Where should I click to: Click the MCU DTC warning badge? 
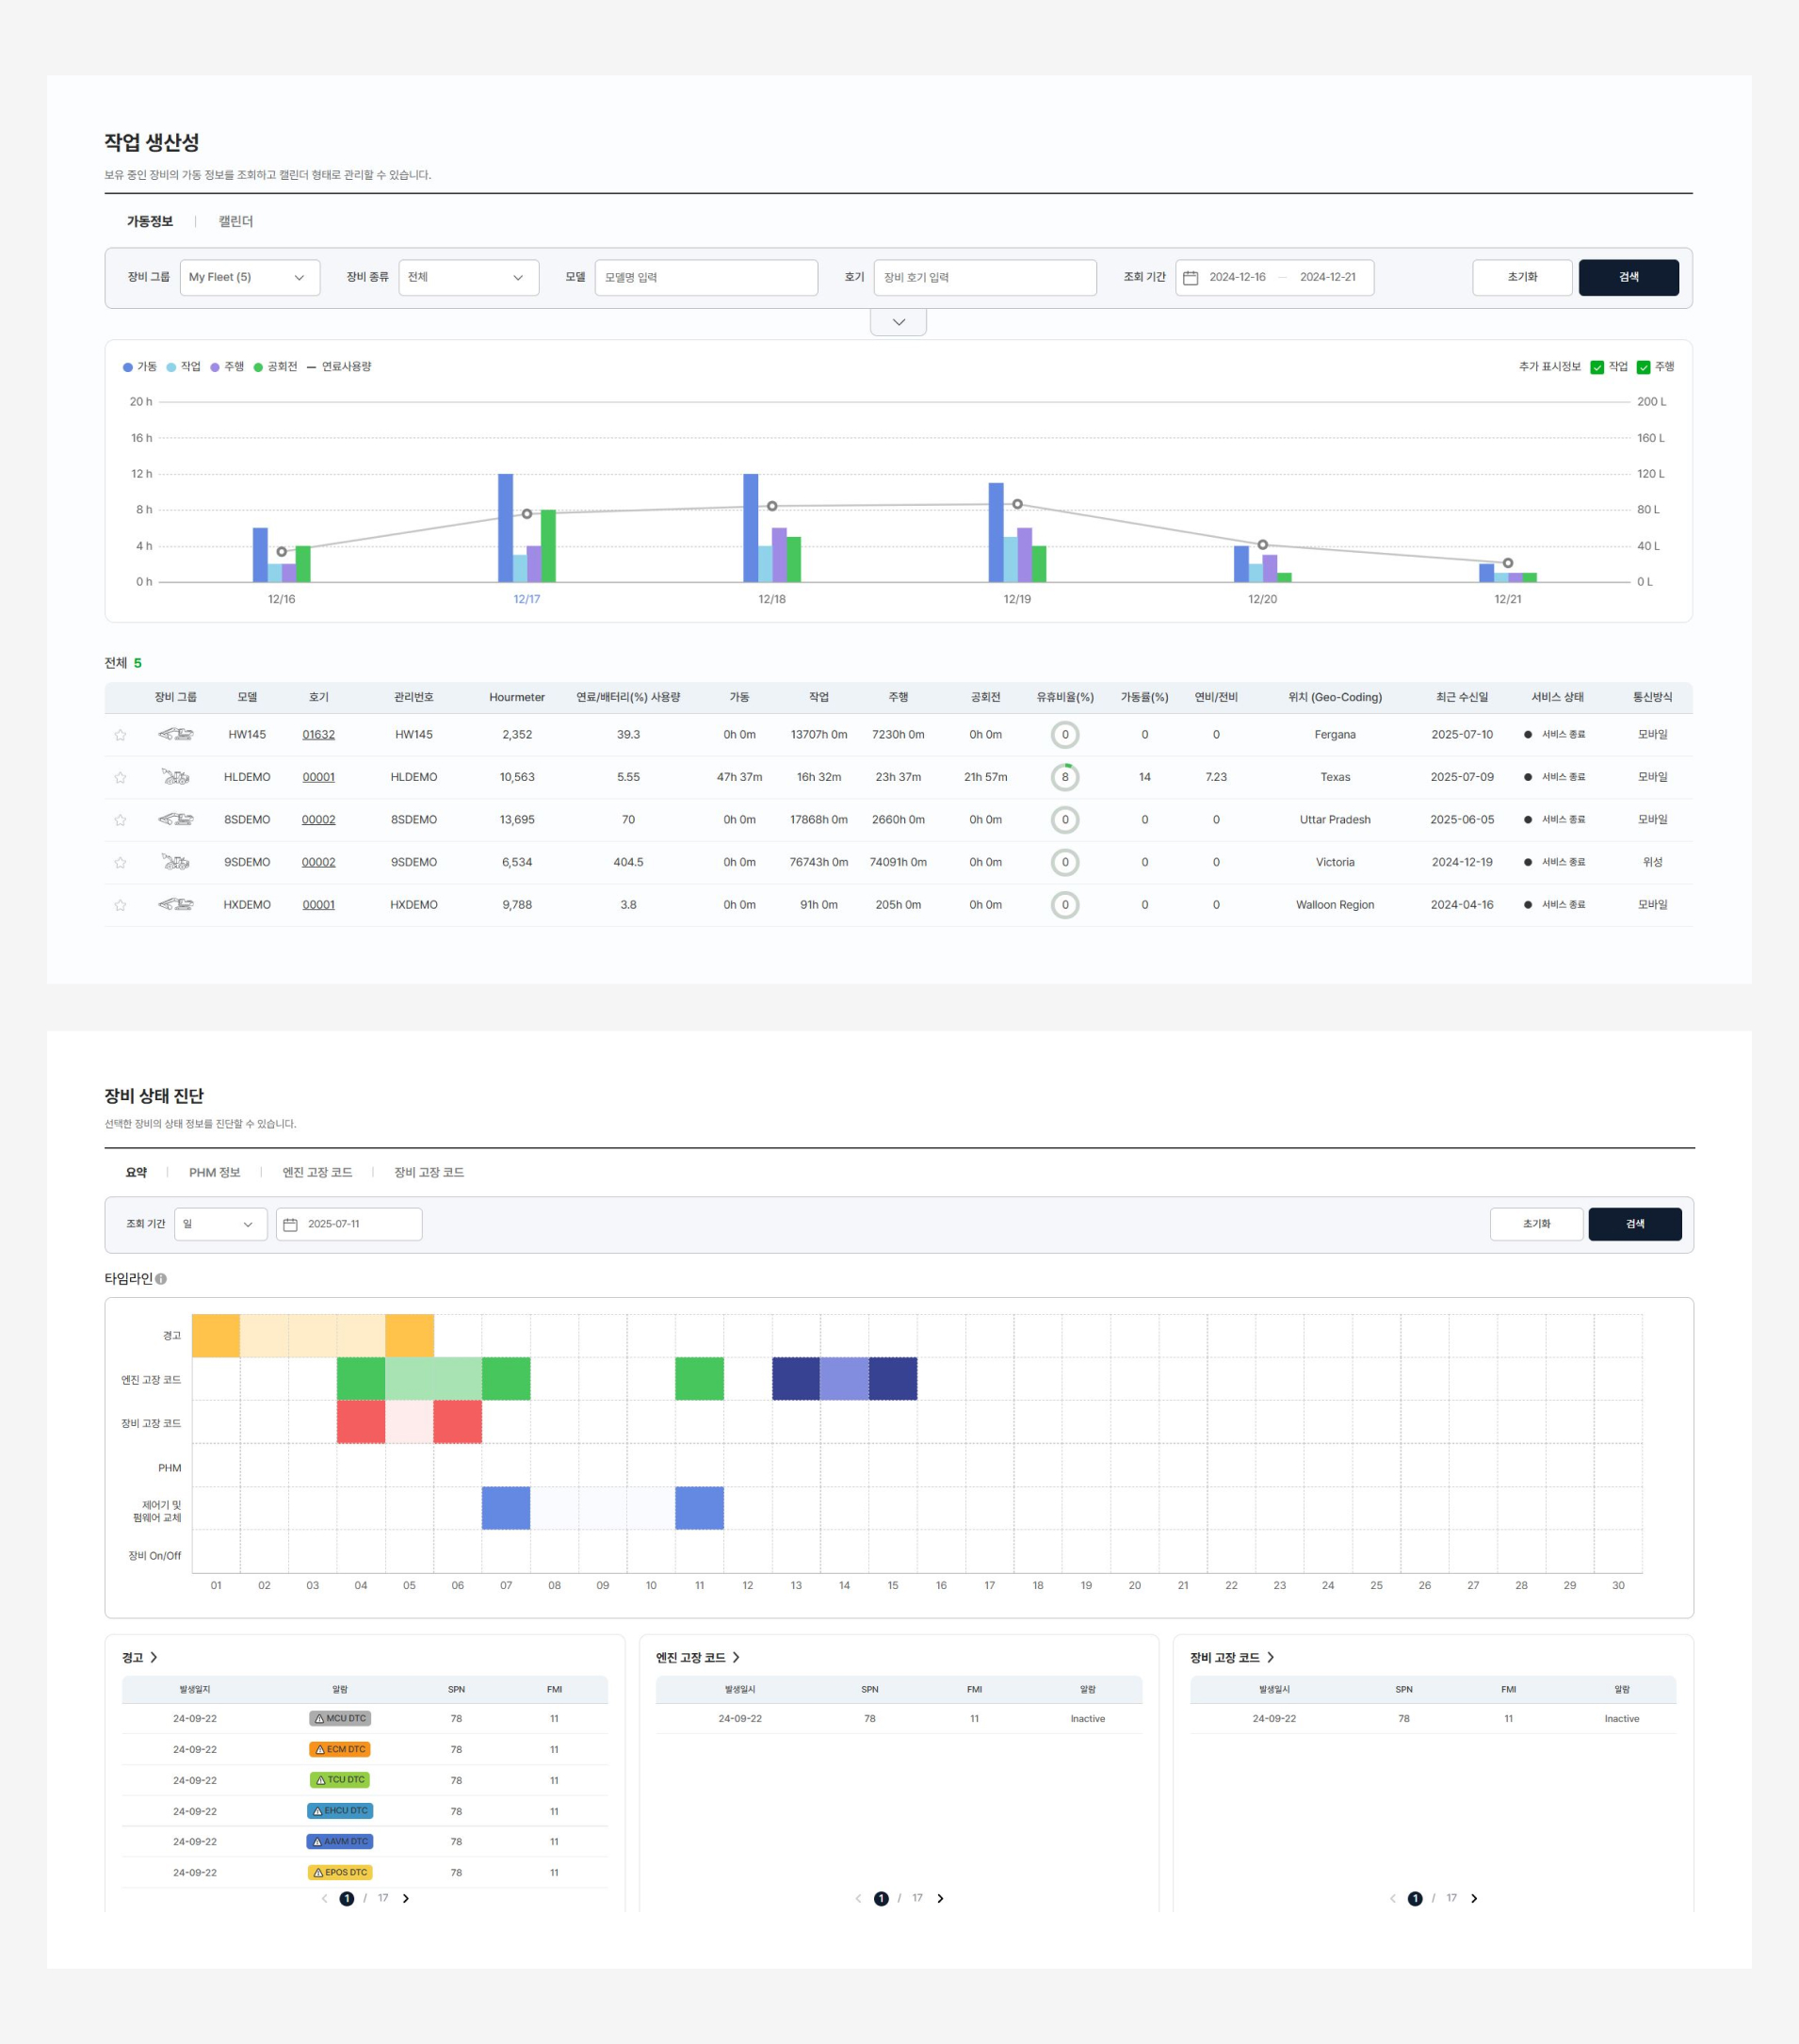point(340,1718)
